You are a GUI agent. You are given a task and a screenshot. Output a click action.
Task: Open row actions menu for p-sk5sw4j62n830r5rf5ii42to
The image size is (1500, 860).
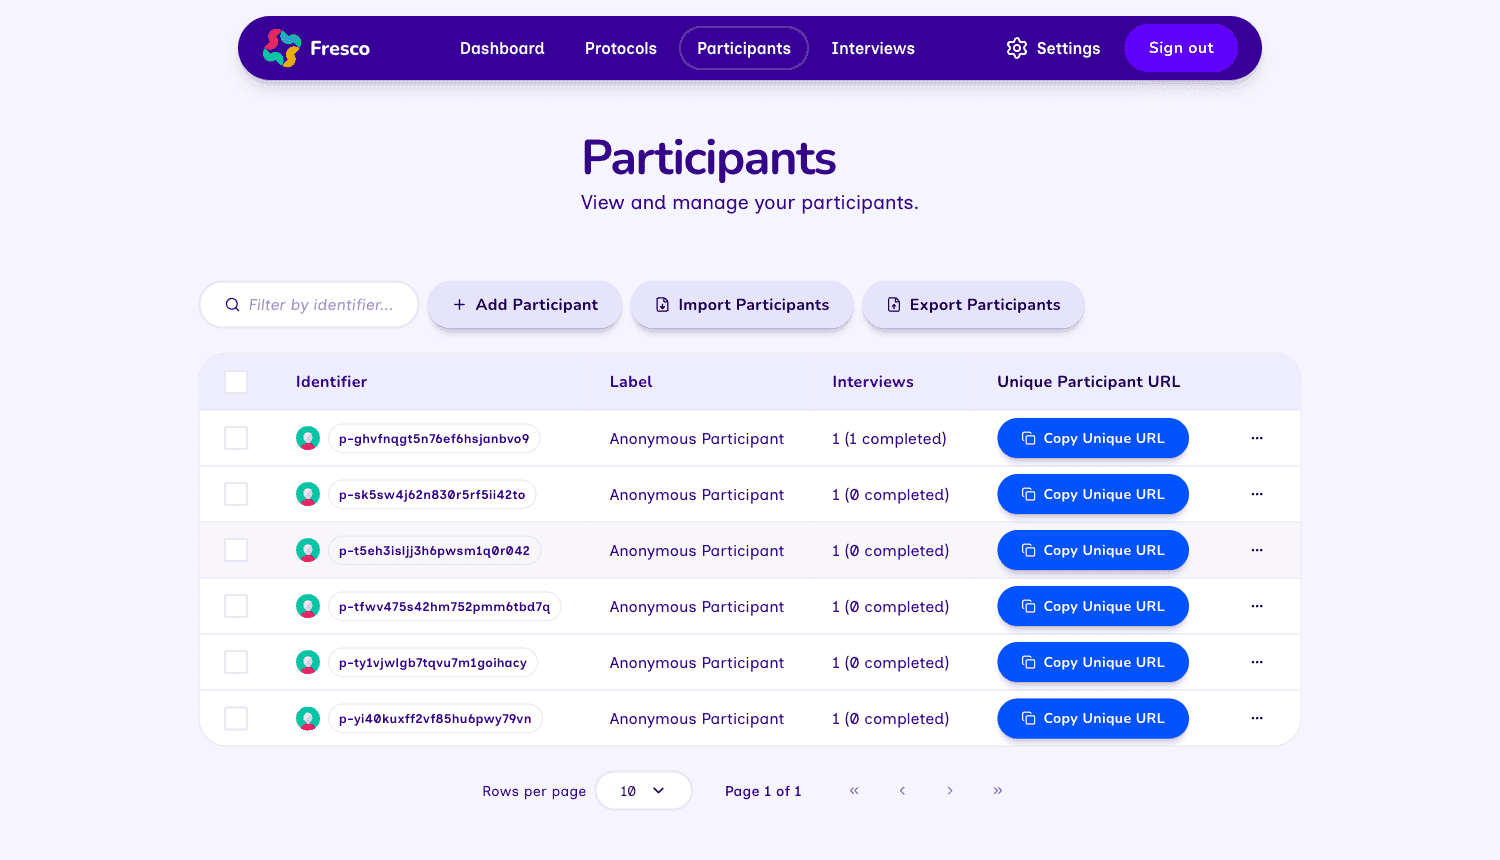[x=1257, y=494]
